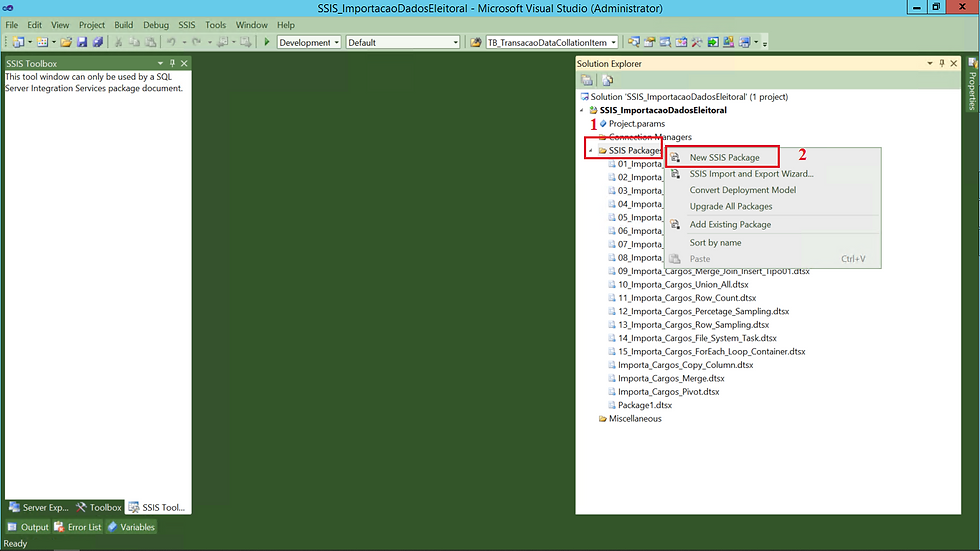Open the Debug menu
Screen dimensions: 980x551
(x=156, y=25)
